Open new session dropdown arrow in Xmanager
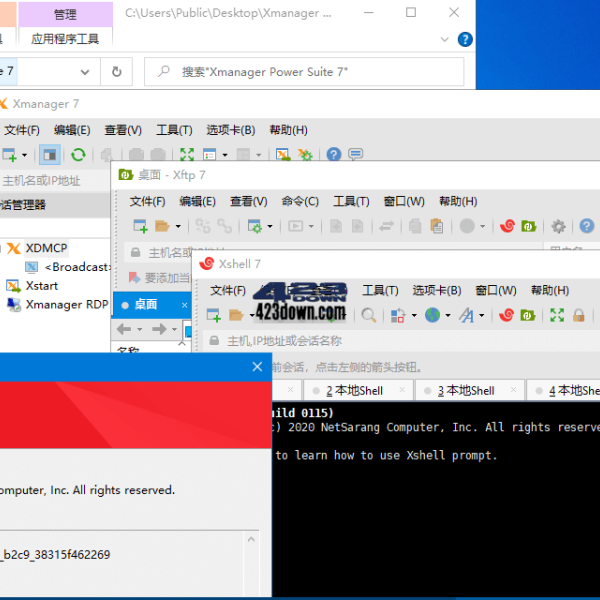The image size is (600, 600). click(24, 155)
